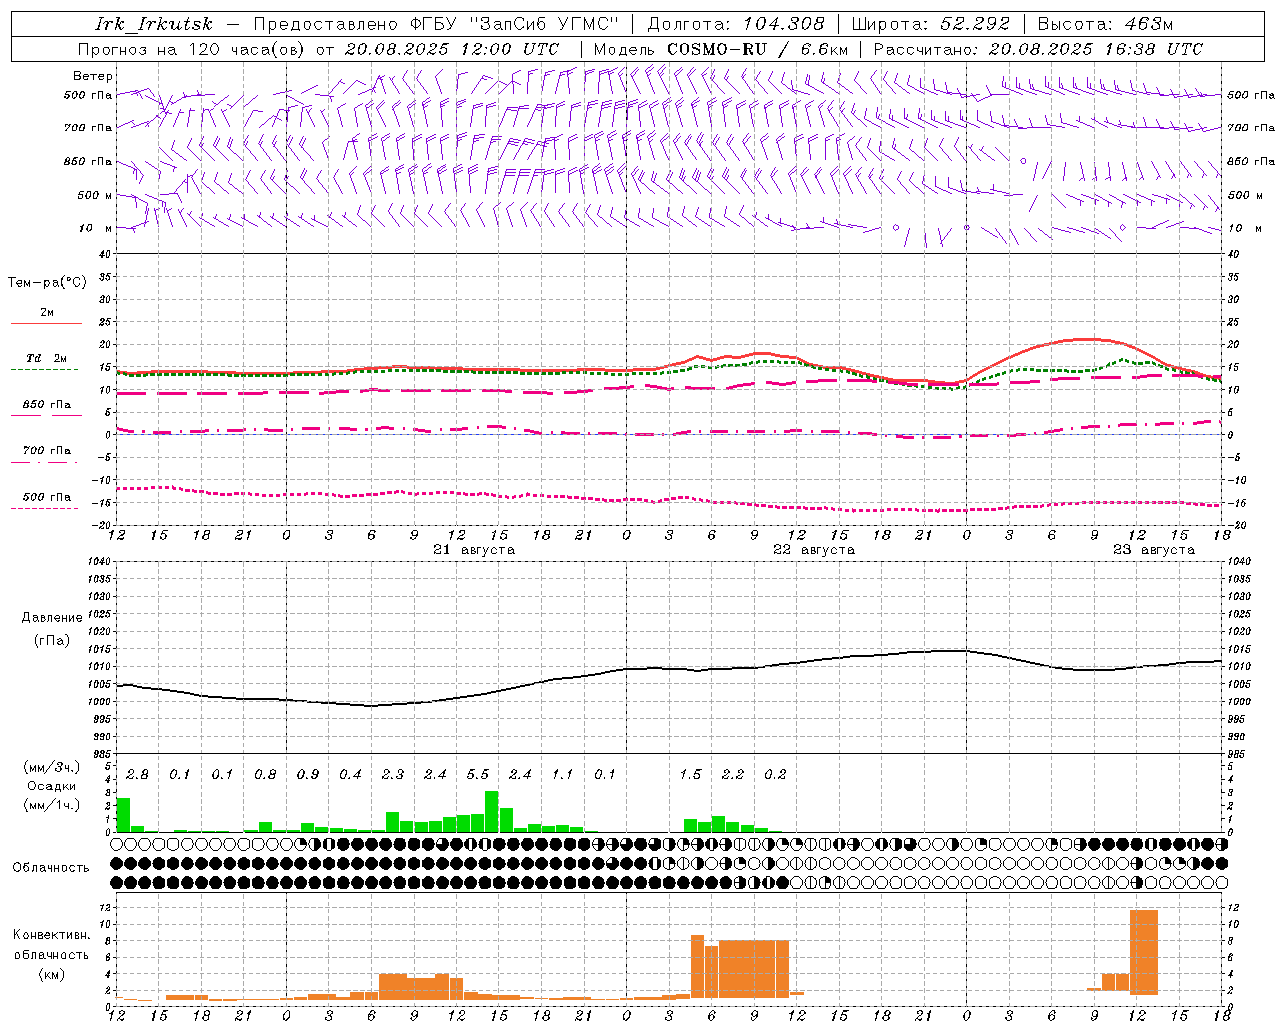Viewport: 1280px width, 1024px height.
Task: Select the 2.3 precipitation total
Action: click(x=393, y=775)
